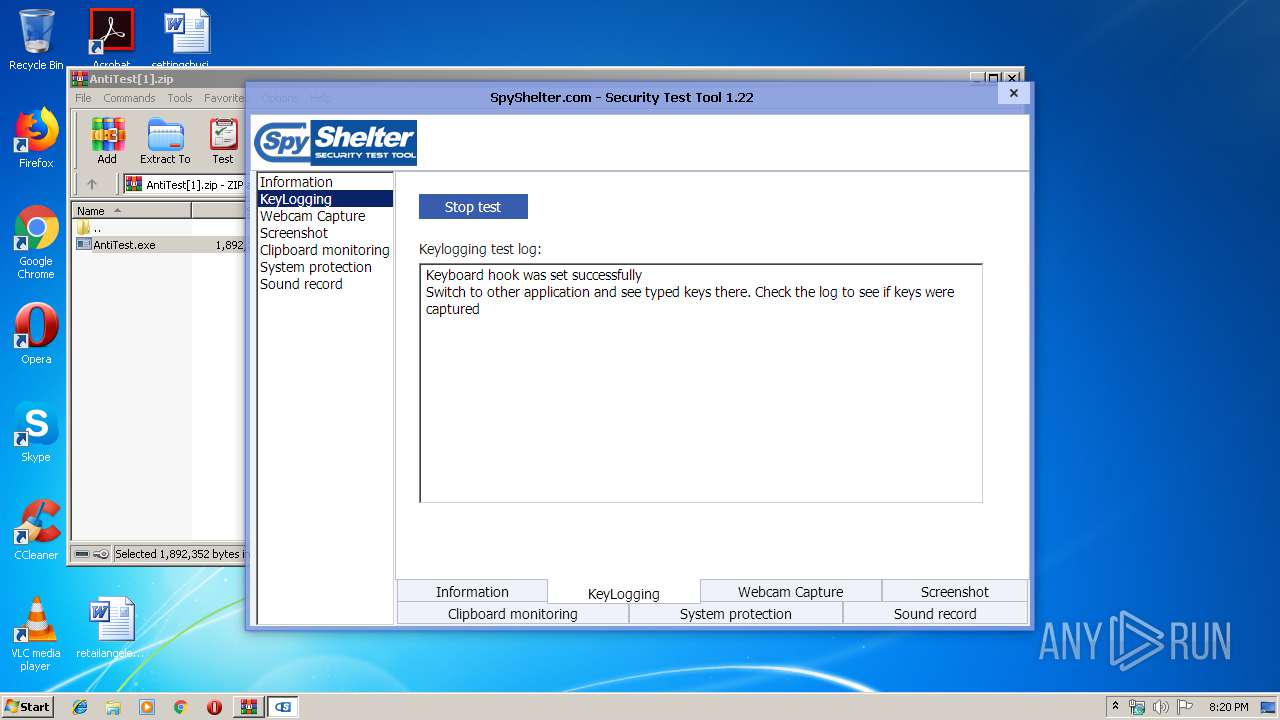Switch to the Information bottom tab
The height and width of the screenshot is (720, 1280).
click(x=472, y=592)
